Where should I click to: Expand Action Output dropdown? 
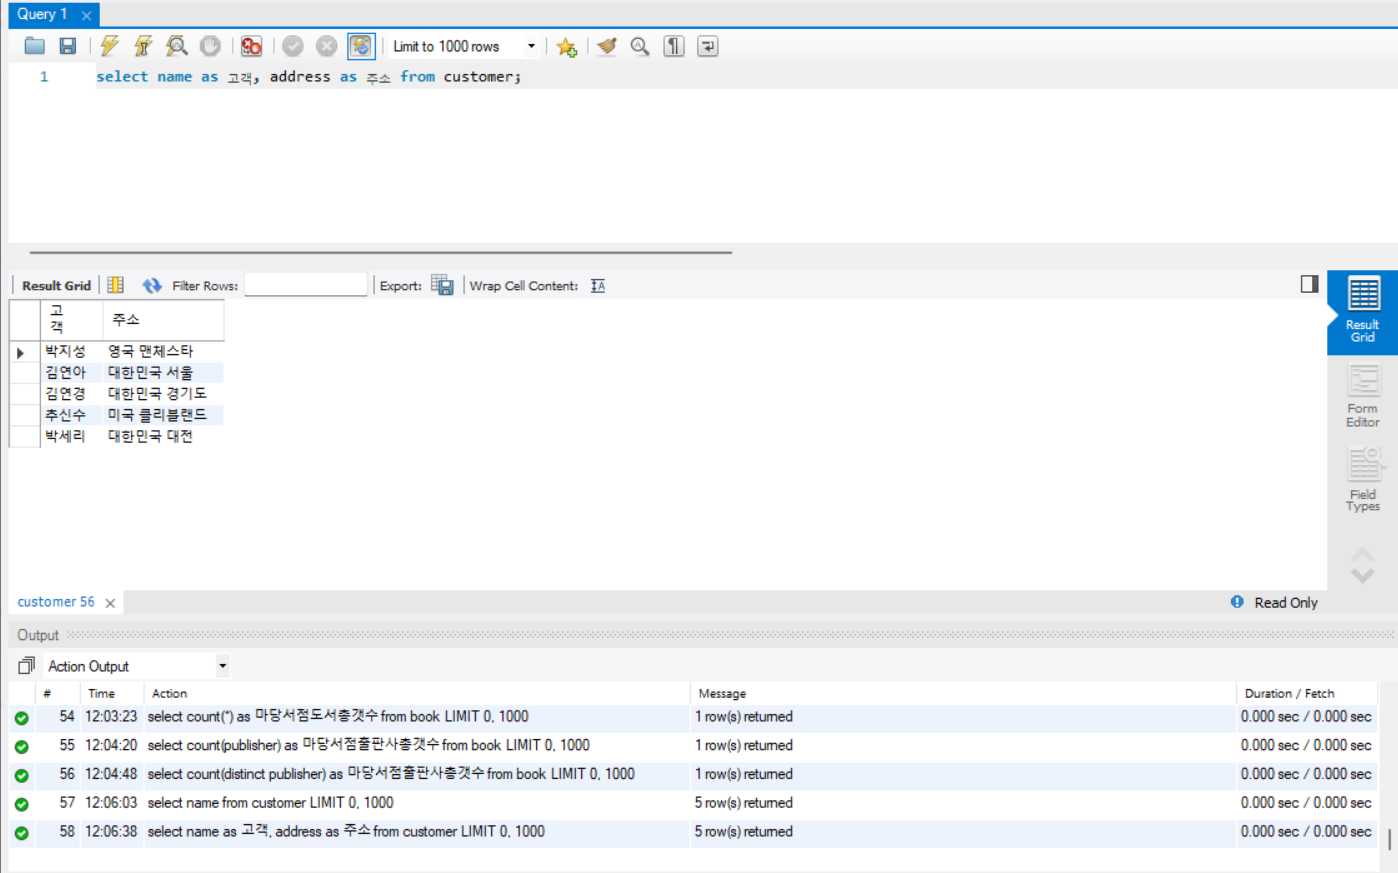tap(137, 666)
